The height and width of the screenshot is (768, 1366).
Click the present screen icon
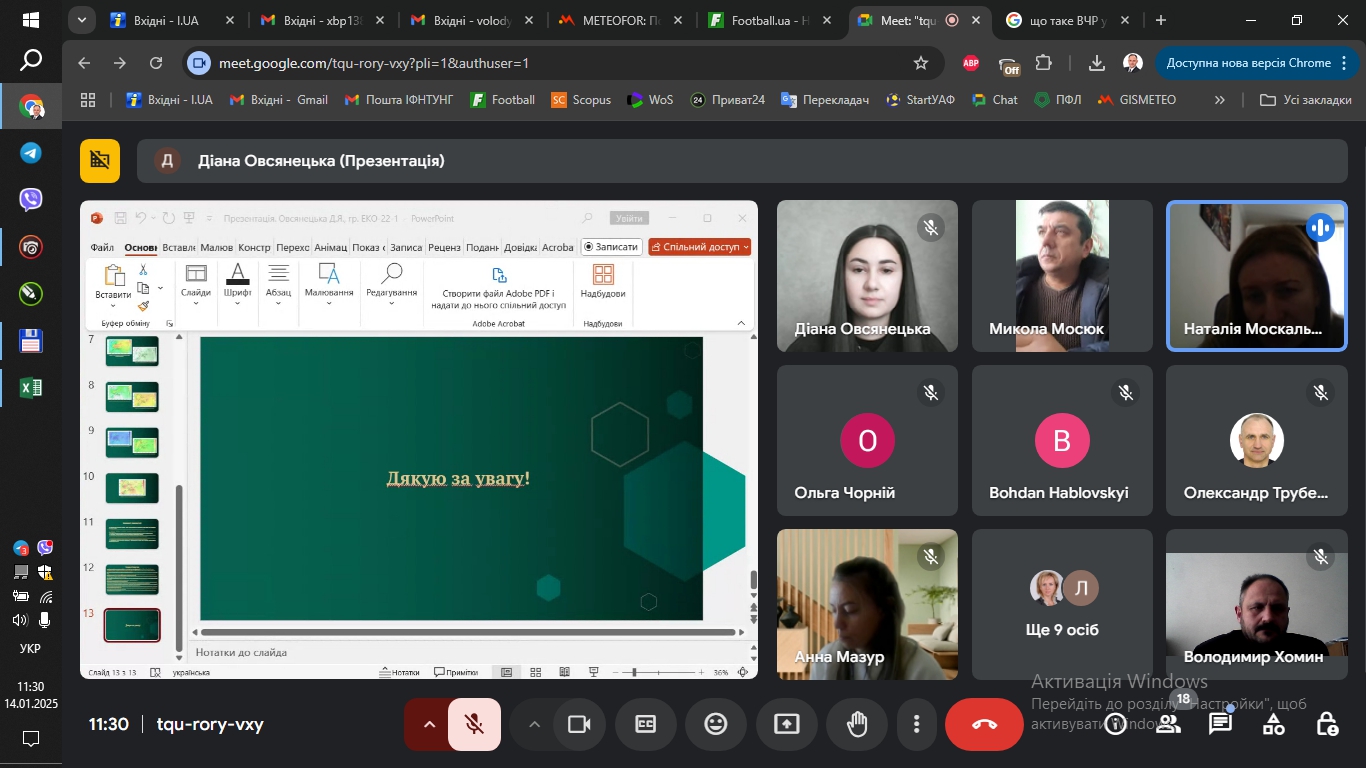pyautogui.click(x=787, y=724)
